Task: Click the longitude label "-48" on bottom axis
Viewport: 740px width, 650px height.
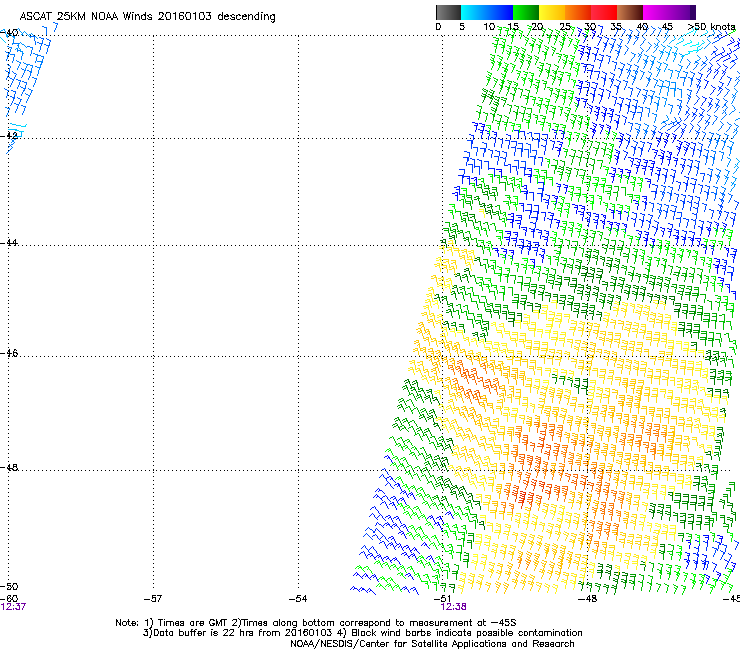Action: [588, 599]
